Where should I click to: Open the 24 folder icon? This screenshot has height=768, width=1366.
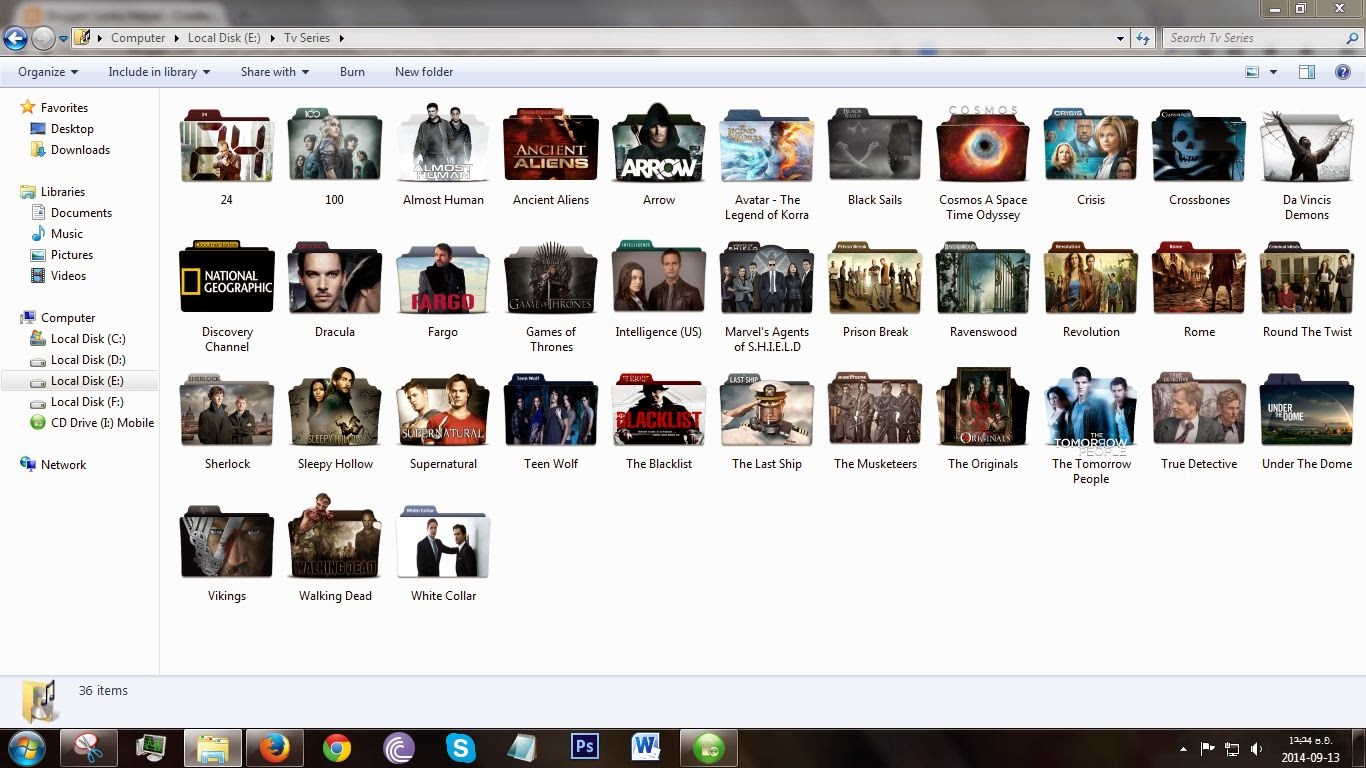tap(227, 147)
